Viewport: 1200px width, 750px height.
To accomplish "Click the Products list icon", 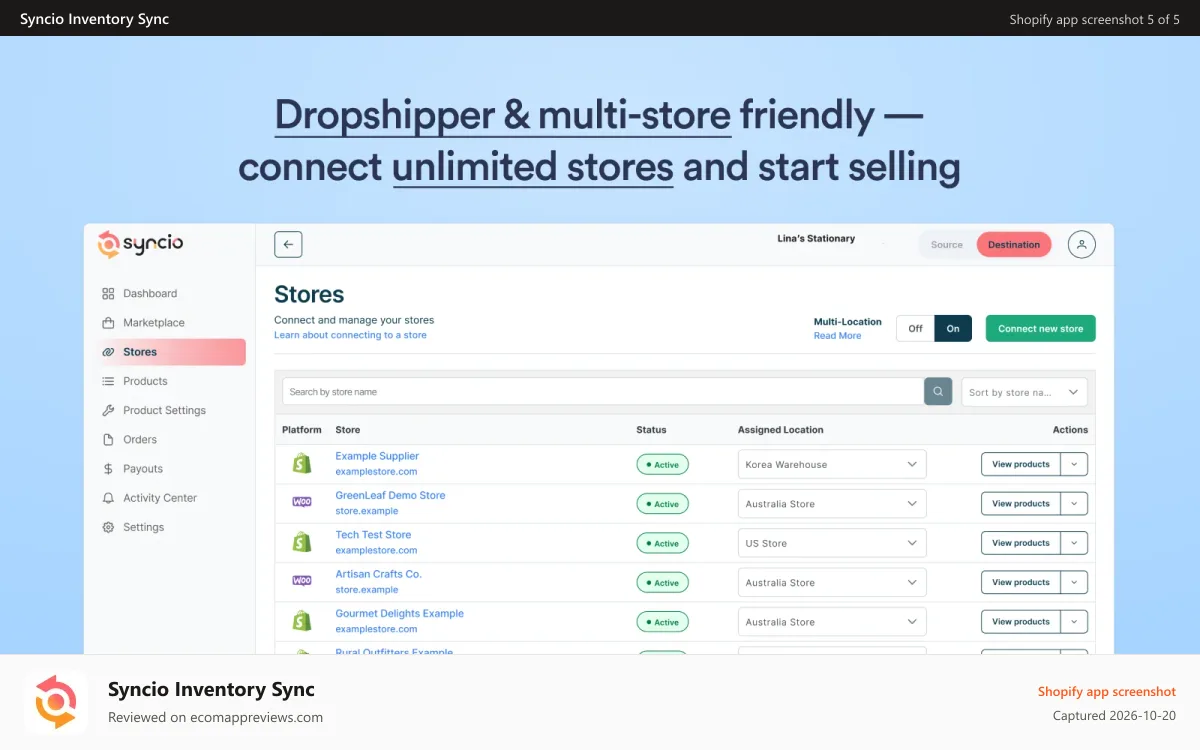I will [108, 381].
